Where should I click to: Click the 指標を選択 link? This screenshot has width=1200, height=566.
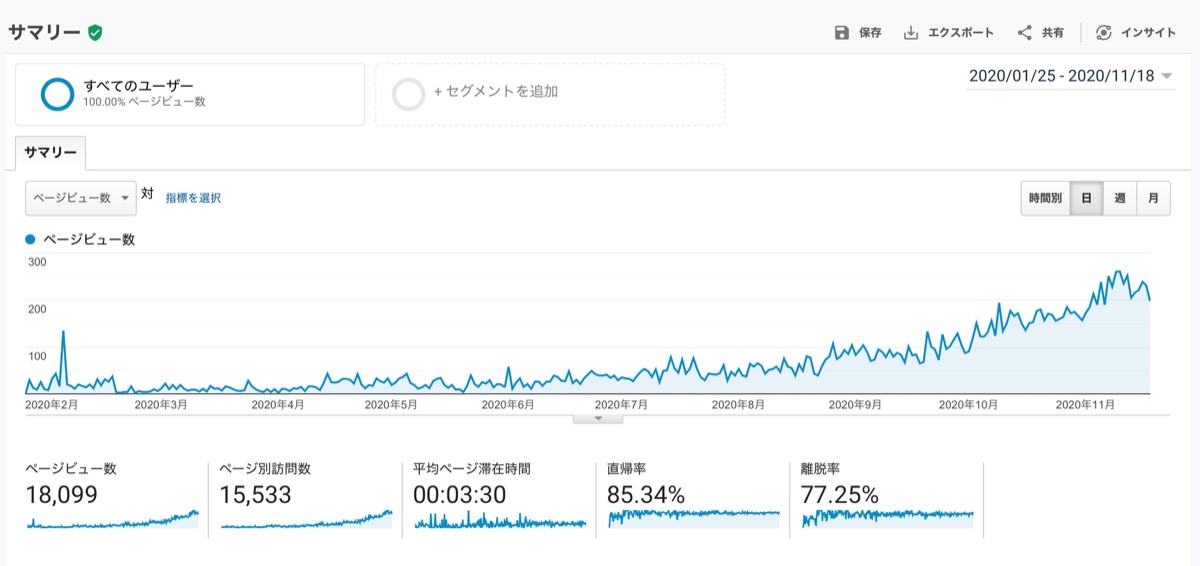click(193, 198)
